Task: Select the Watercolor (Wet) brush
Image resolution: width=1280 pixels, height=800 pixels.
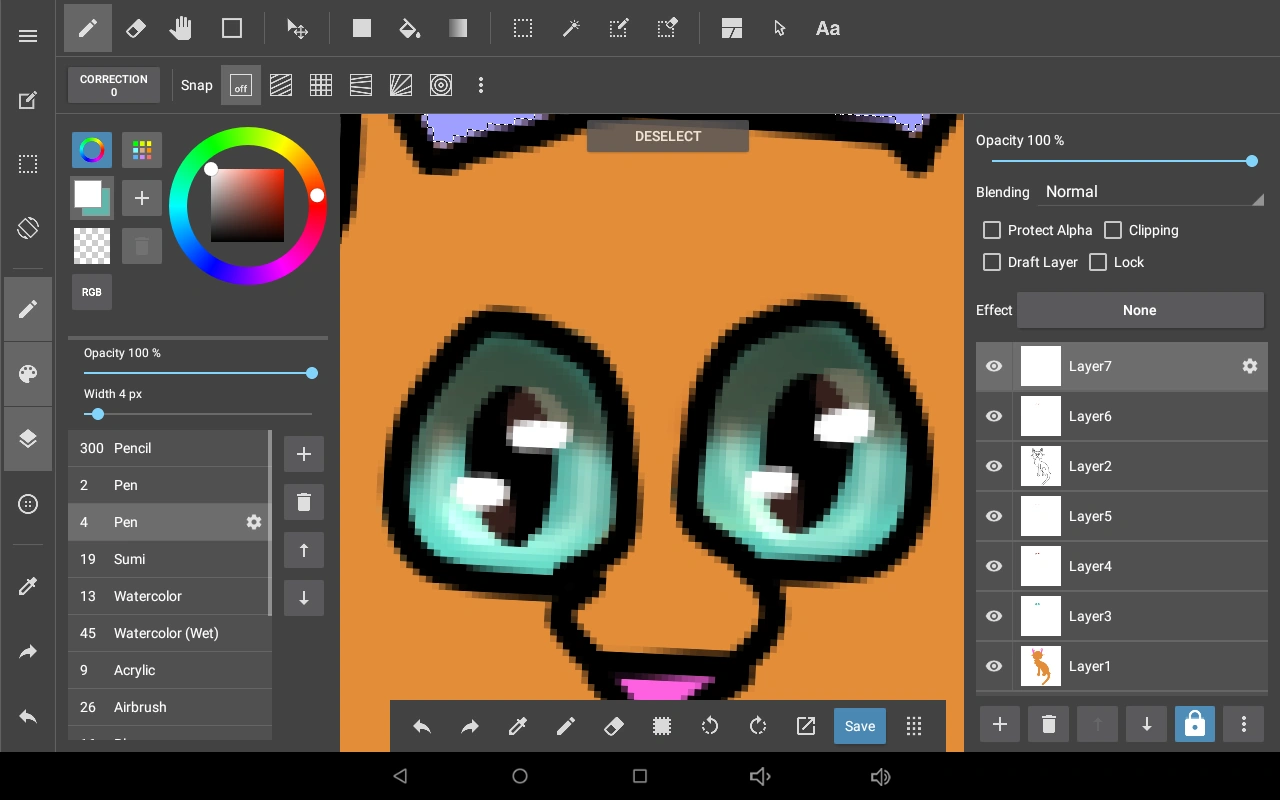Action: click(166, 633)
